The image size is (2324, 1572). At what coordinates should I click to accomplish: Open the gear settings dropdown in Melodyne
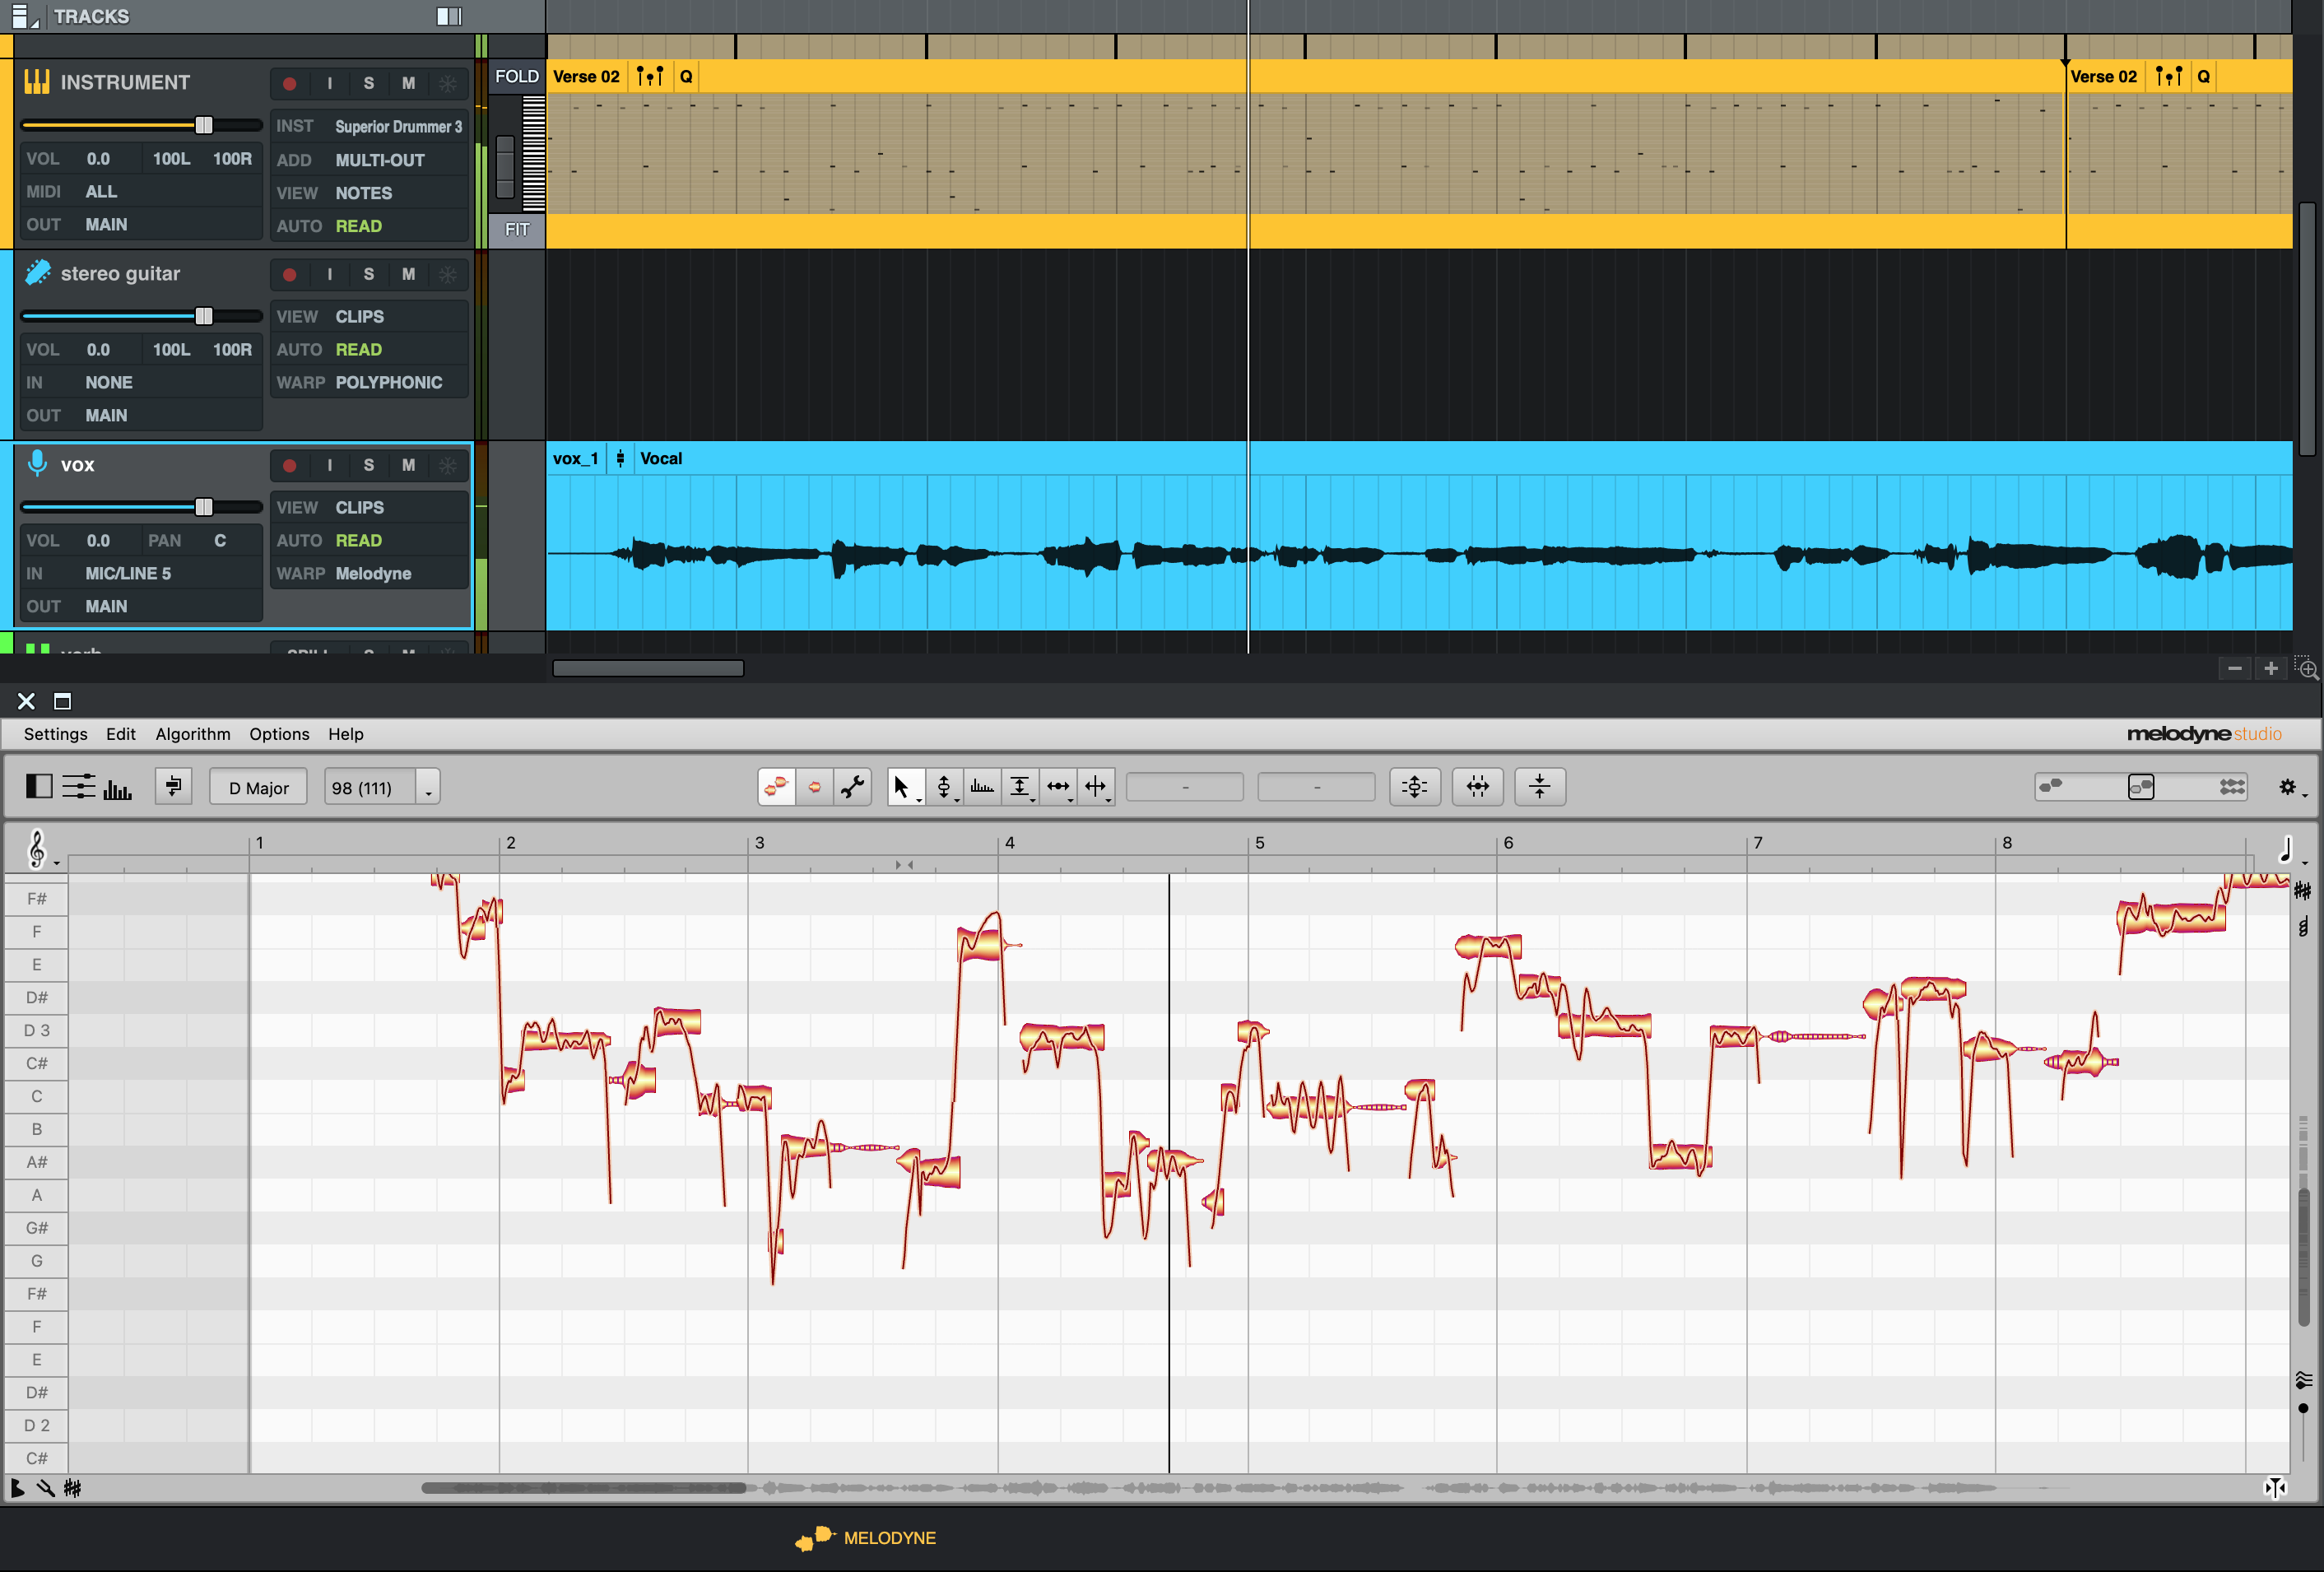coord(2289,788)
